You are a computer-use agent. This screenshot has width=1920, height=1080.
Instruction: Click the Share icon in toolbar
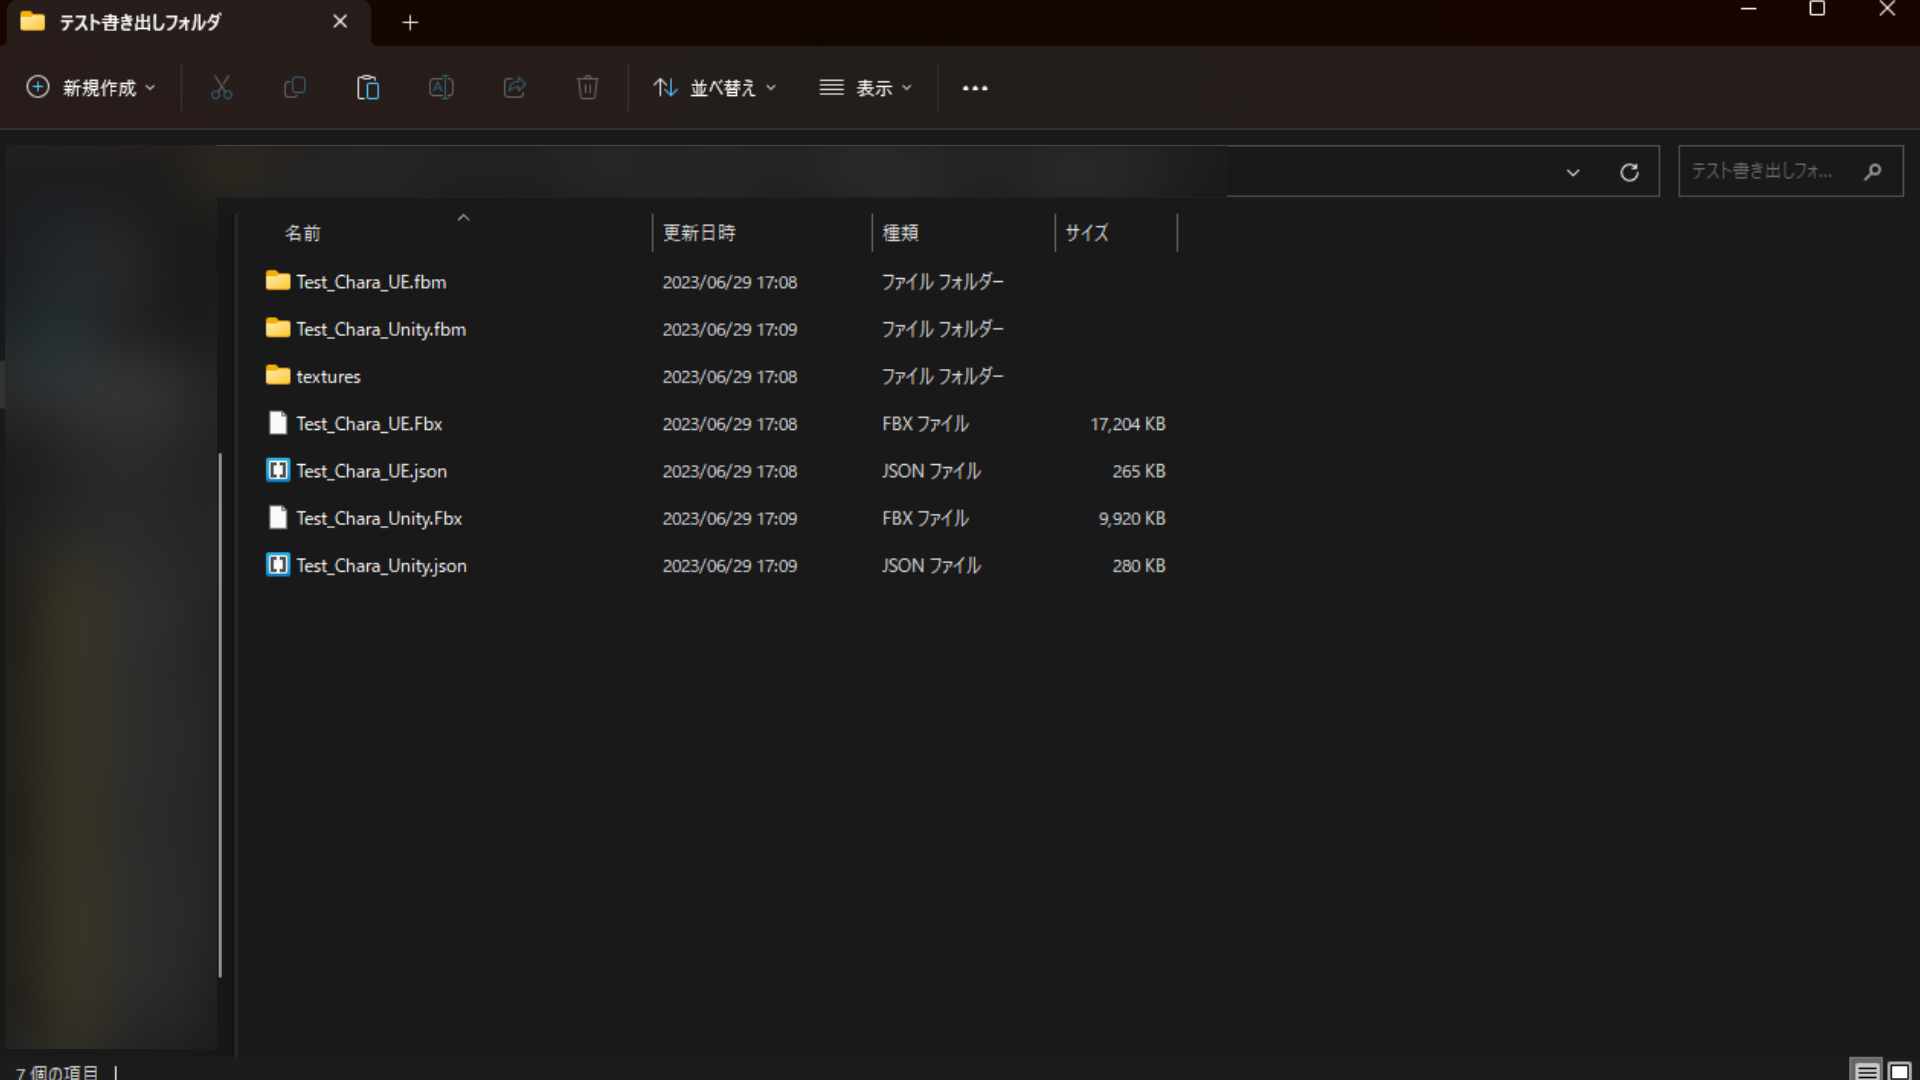pyautogui.click(x=514, y=88)
